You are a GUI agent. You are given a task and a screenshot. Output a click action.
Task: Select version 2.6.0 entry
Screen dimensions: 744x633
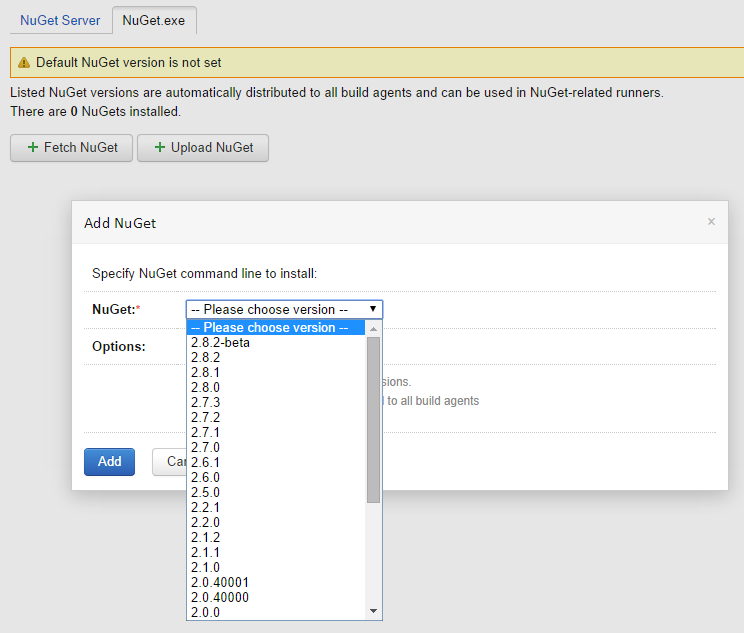[276, 477]
